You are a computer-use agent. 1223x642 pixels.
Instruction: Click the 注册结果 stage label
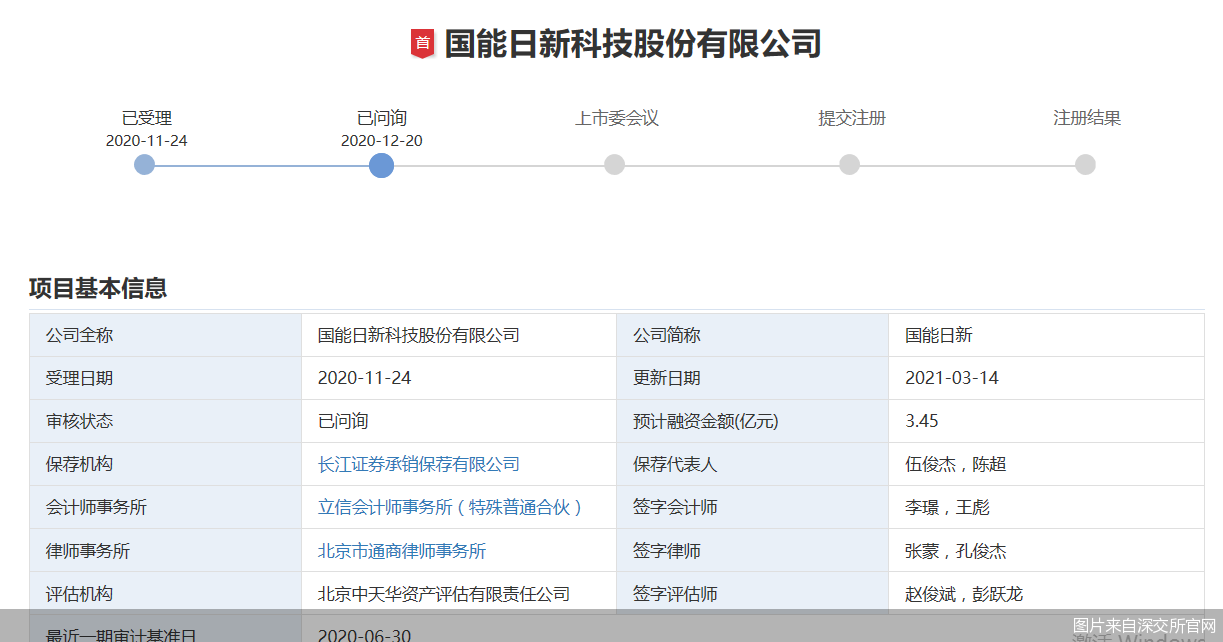1087,118
